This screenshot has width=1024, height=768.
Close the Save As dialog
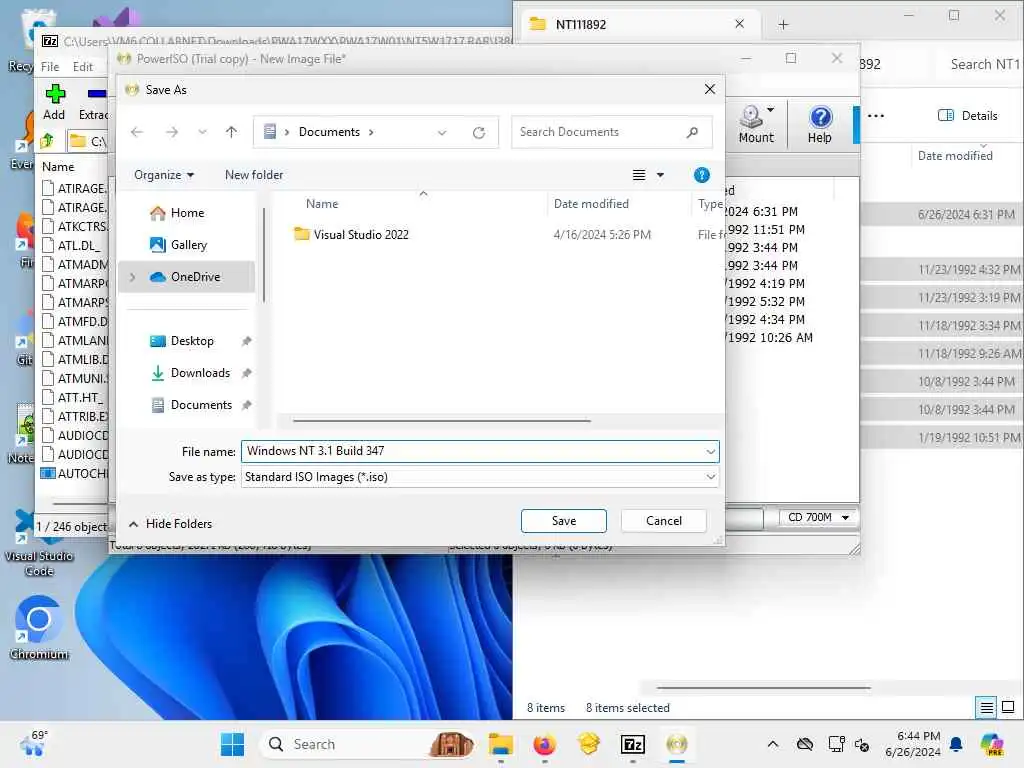click(x=710, y=89)
